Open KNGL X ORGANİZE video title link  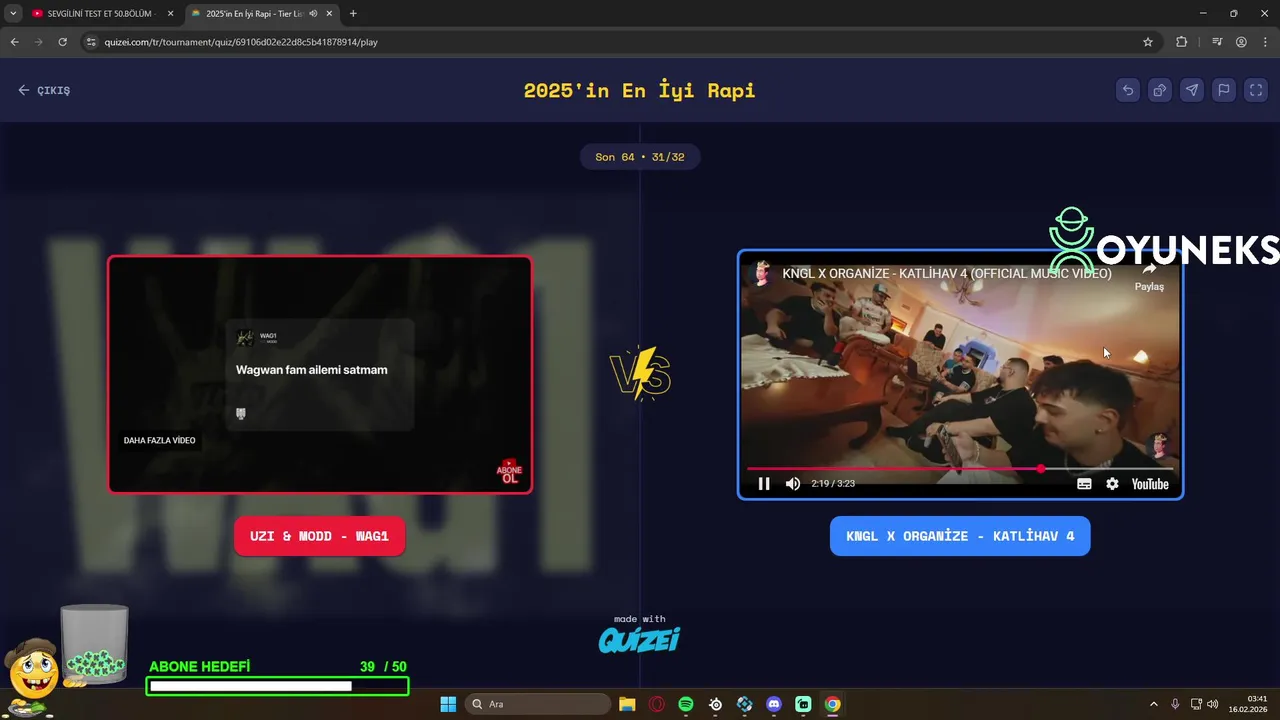coord(947,273)
